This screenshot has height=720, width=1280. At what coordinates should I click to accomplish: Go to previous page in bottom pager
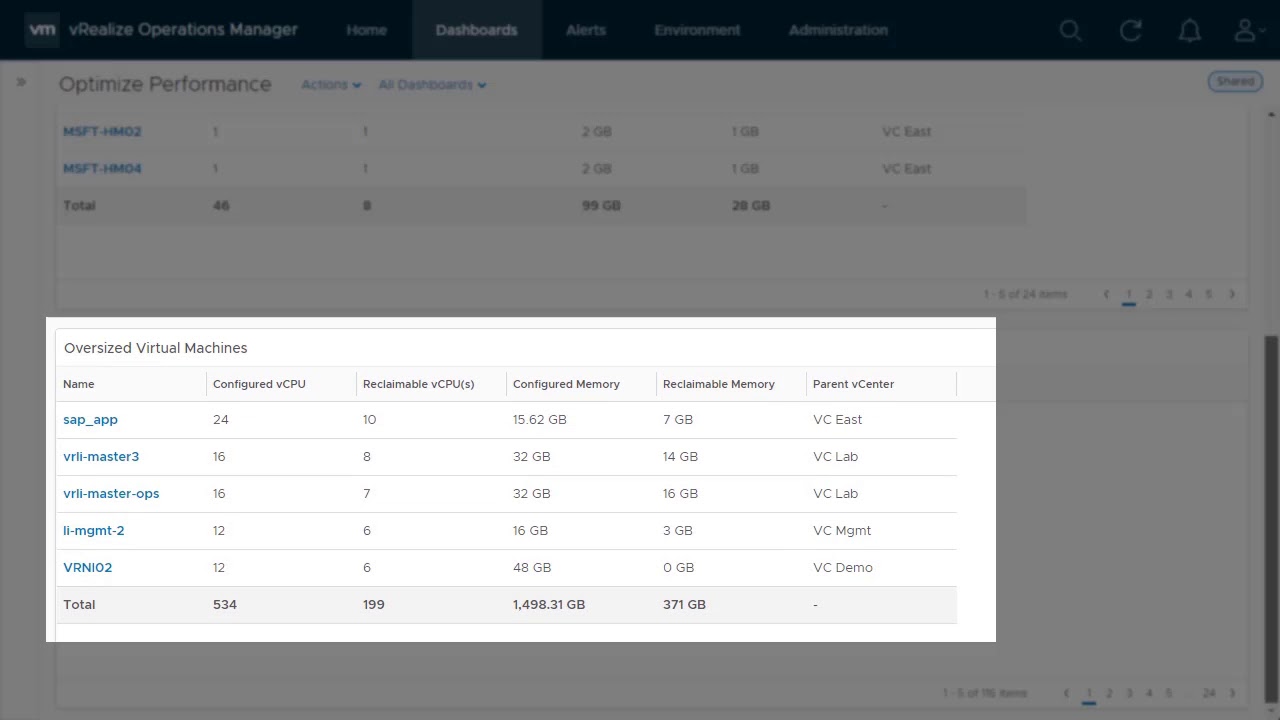click(x=1067, y=693)
